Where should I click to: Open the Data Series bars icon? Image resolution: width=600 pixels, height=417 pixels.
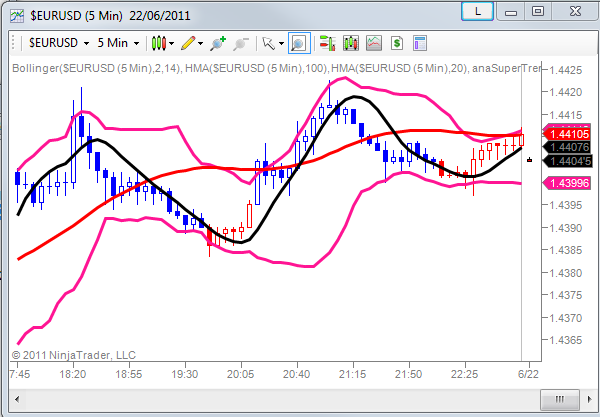(x=351, y=43)
